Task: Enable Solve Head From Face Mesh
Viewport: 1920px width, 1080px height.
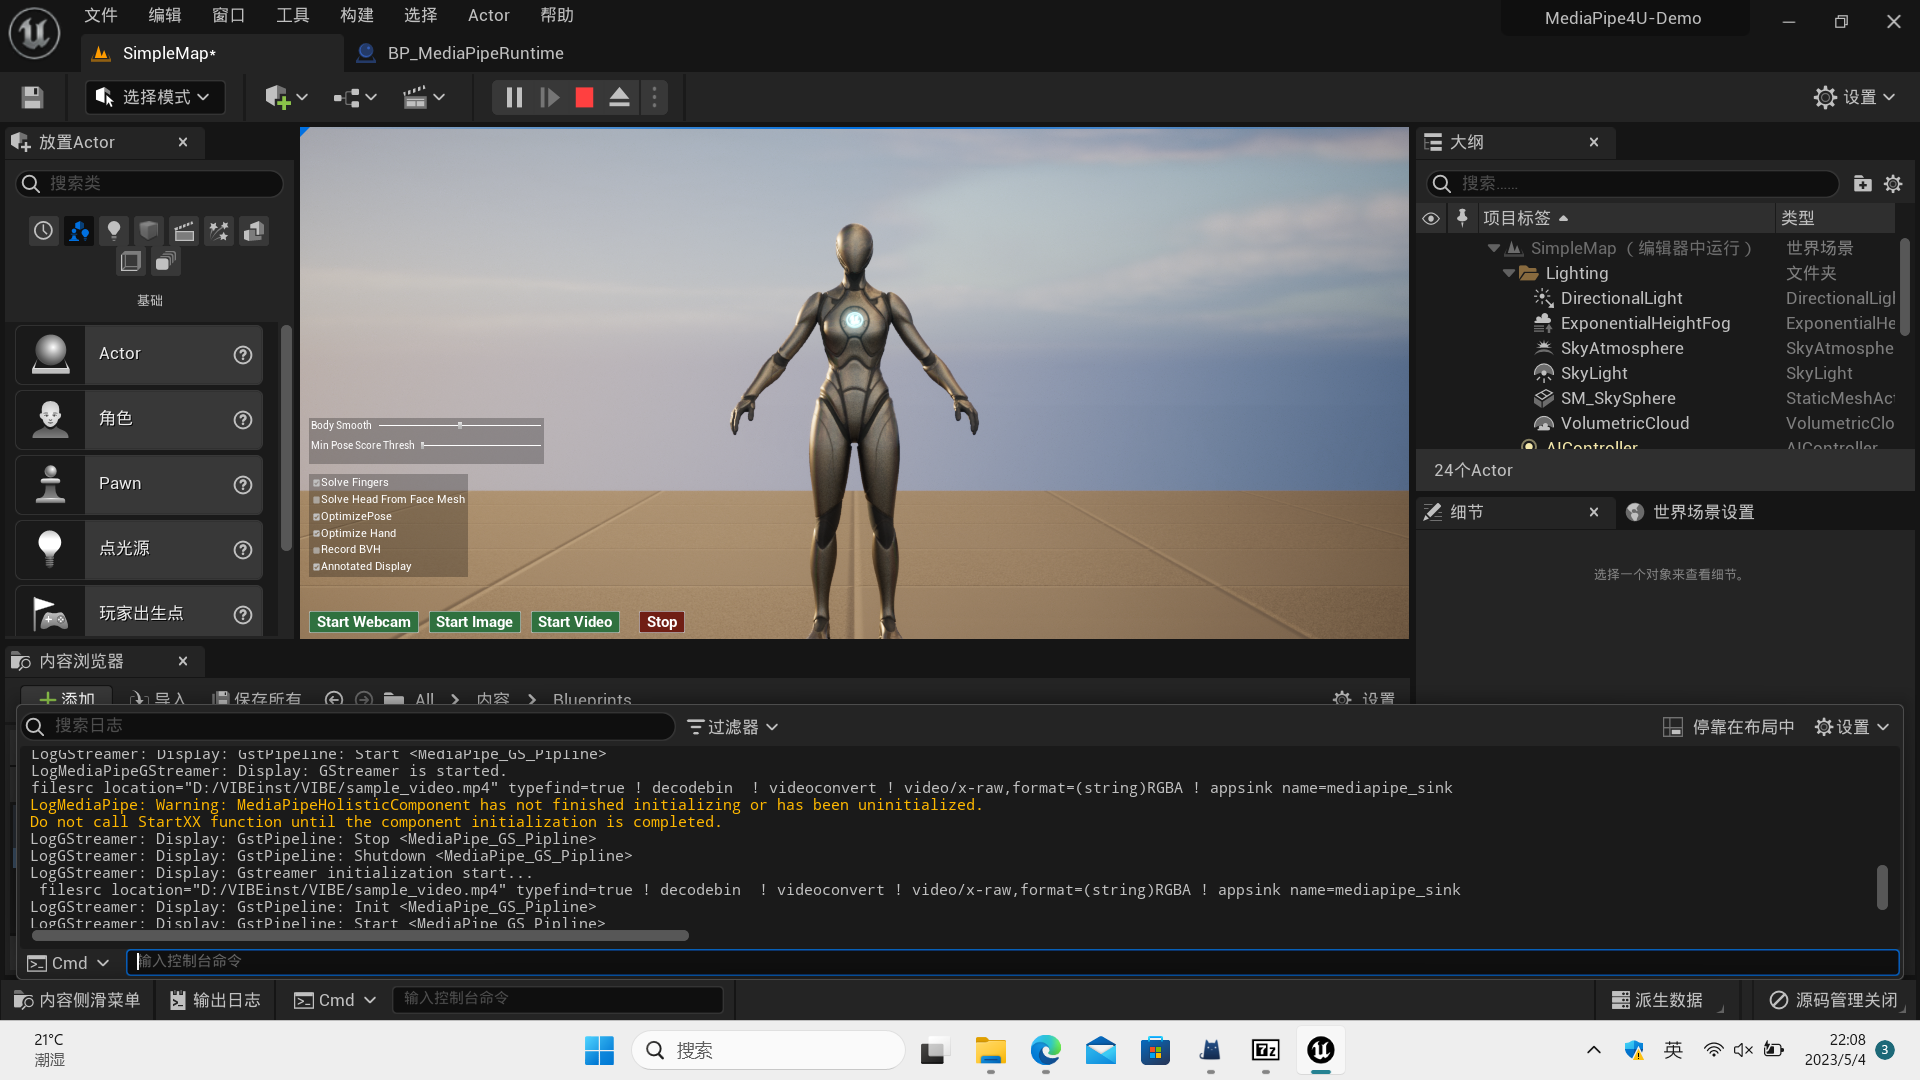Action: (x=316, y=499)
